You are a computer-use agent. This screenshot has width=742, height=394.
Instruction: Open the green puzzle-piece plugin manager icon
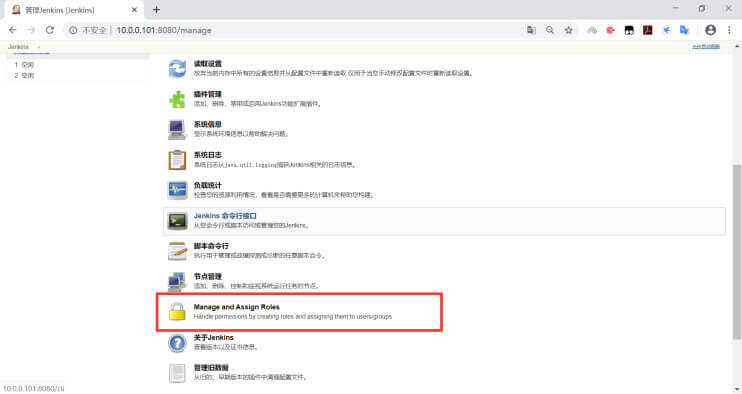click(x=177, y=99)
